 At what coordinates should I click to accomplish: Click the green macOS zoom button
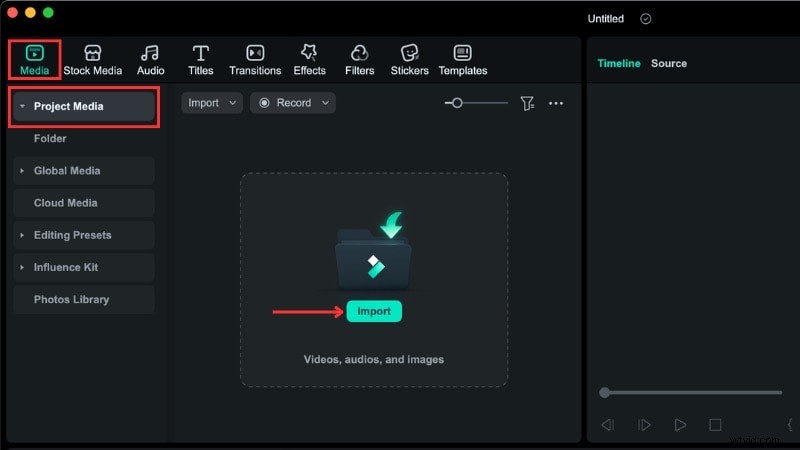[48, 12]
